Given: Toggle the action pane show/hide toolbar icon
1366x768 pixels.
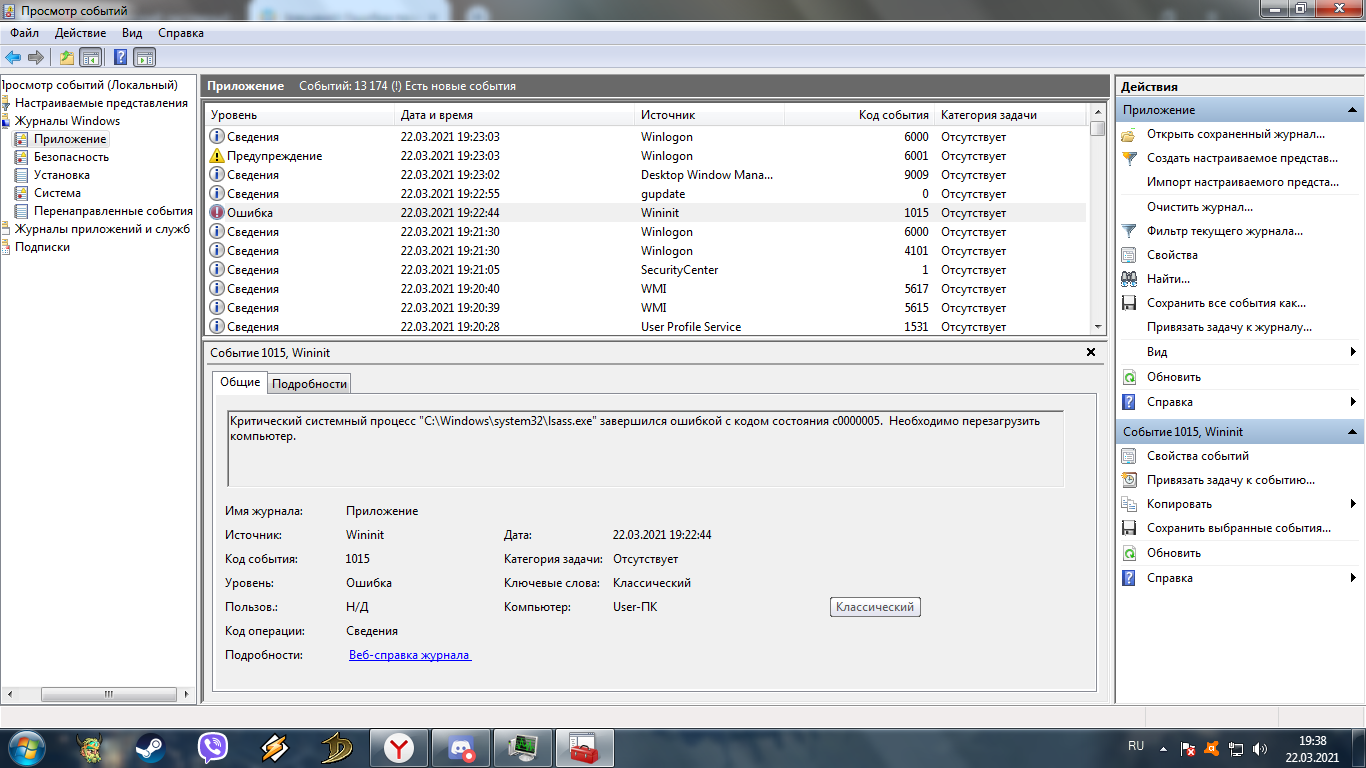Looking at the screenshot, I should tap(145, 57).
